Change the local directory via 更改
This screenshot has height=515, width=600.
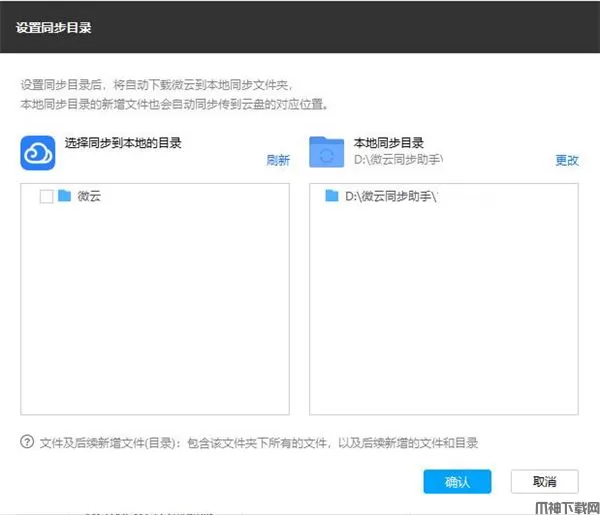coord(567,160)
